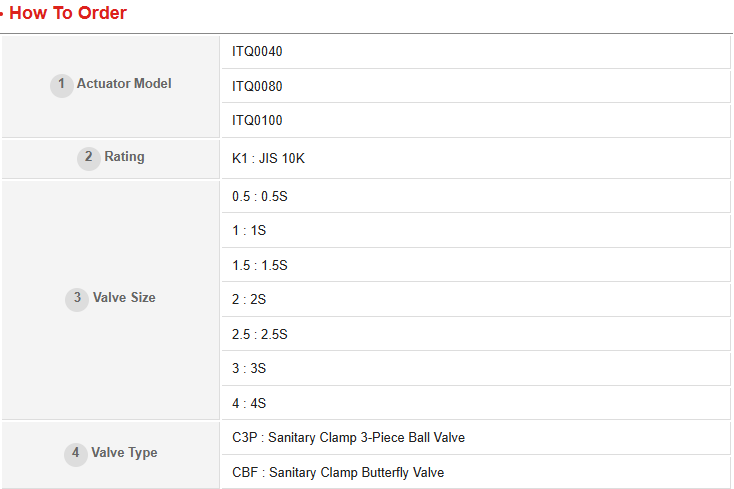This screenshot has width=734, height=489.
Task: Click the 4 : 4S valve size
Action: click(249, 404)
